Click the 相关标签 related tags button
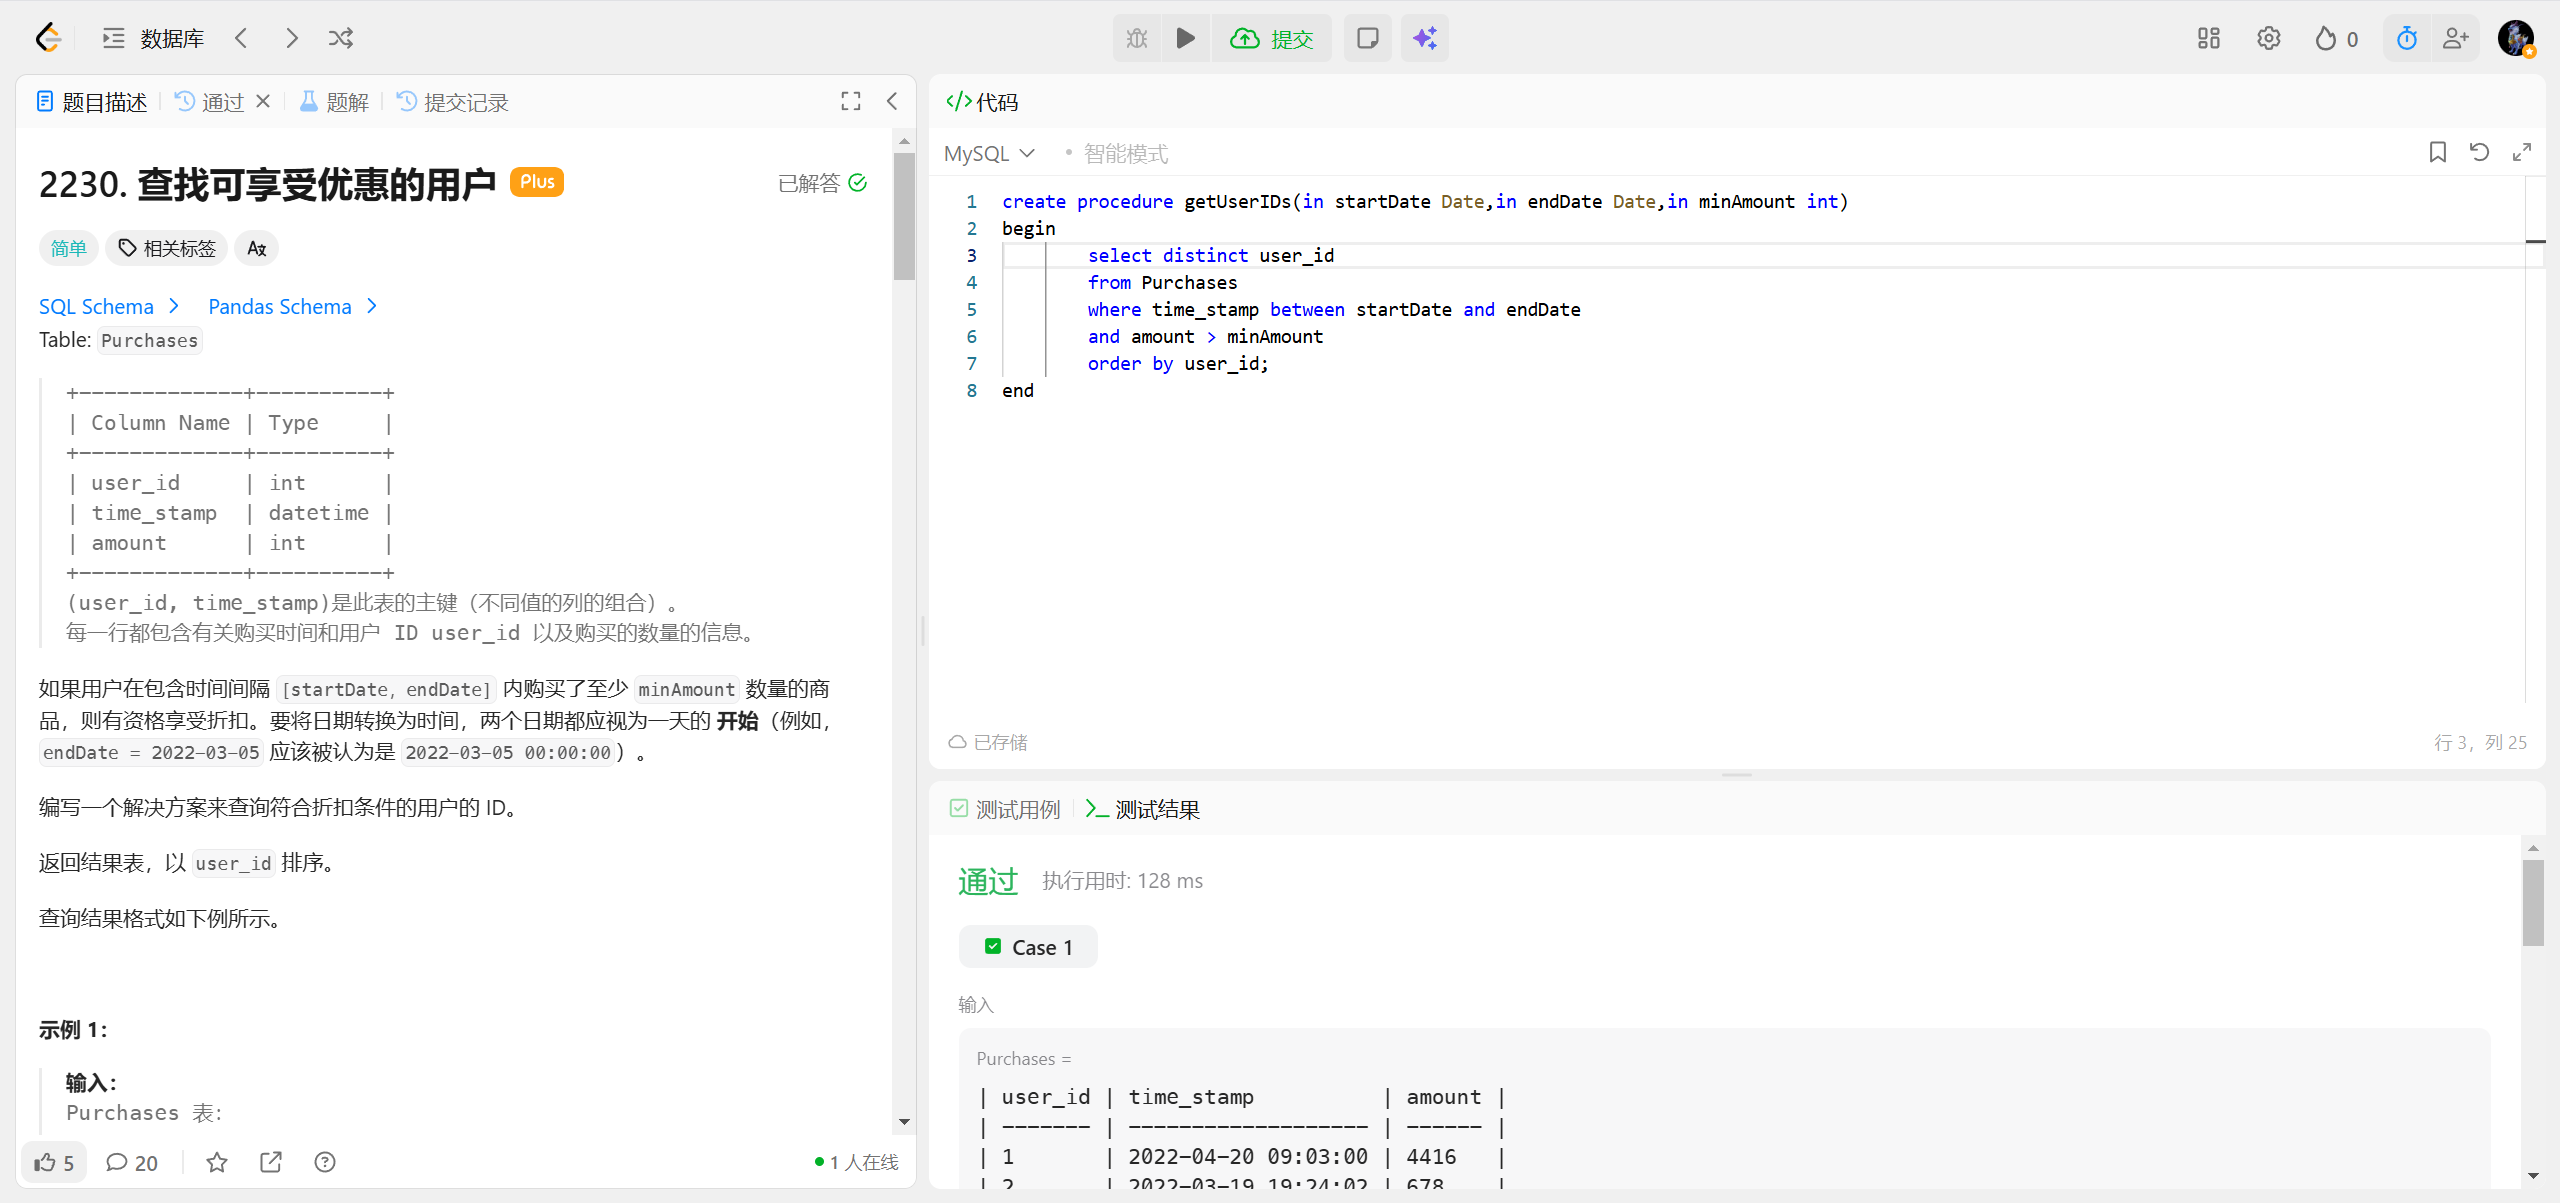The image size is (2560, 1203). pyautogui.click(x=167, y=248)
